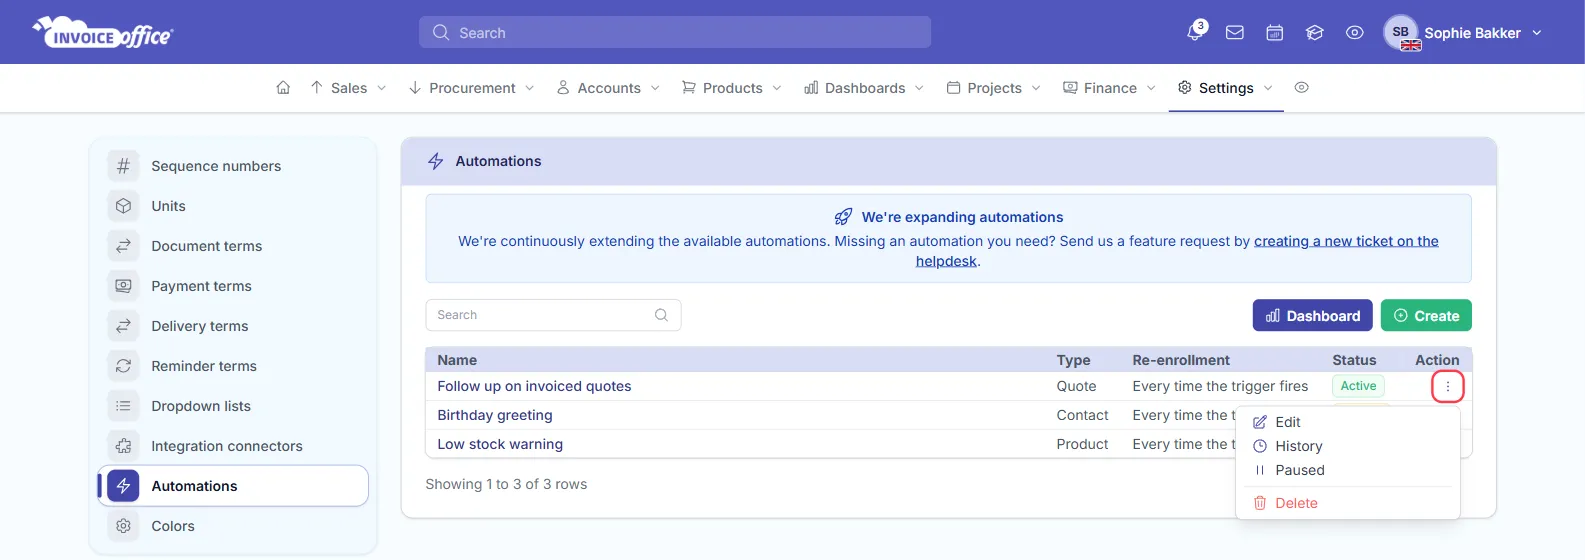Click the Colors gear icon

click(123, 526)
